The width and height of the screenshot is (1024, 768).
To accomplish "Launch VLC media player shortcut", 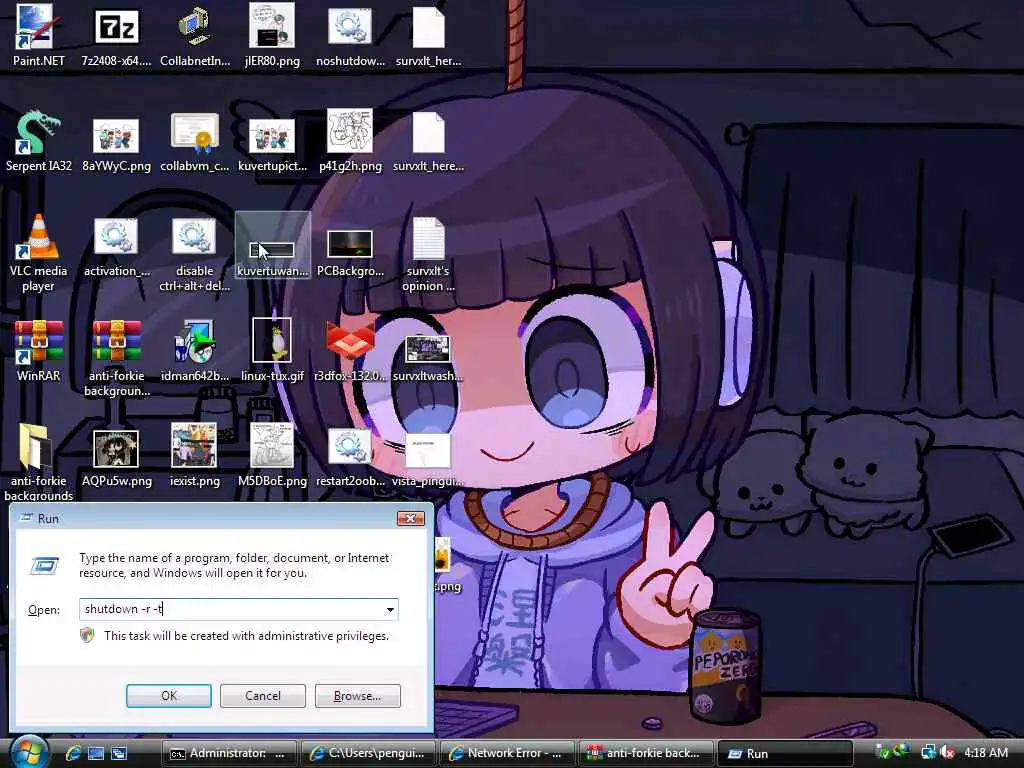I will coord(39,253).
